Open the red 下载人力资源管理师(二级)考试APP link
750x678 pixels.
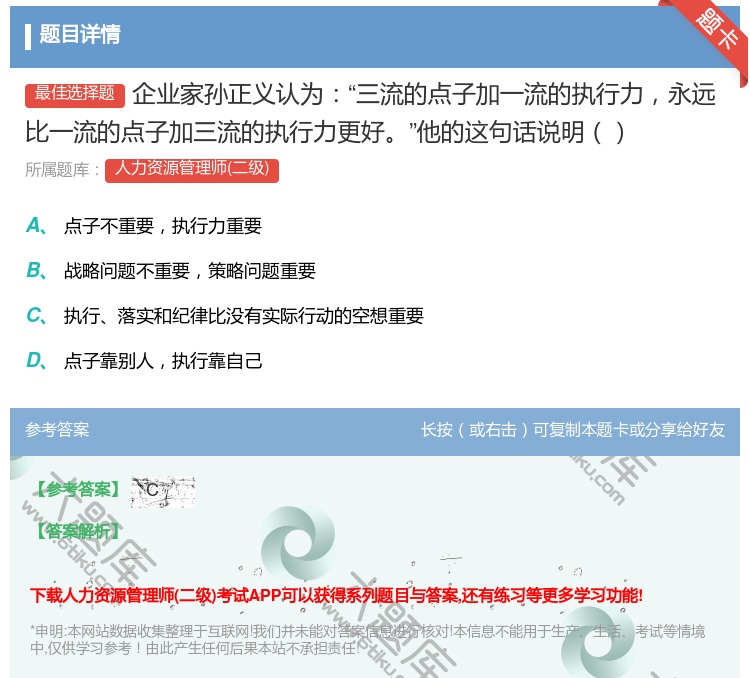336,596
